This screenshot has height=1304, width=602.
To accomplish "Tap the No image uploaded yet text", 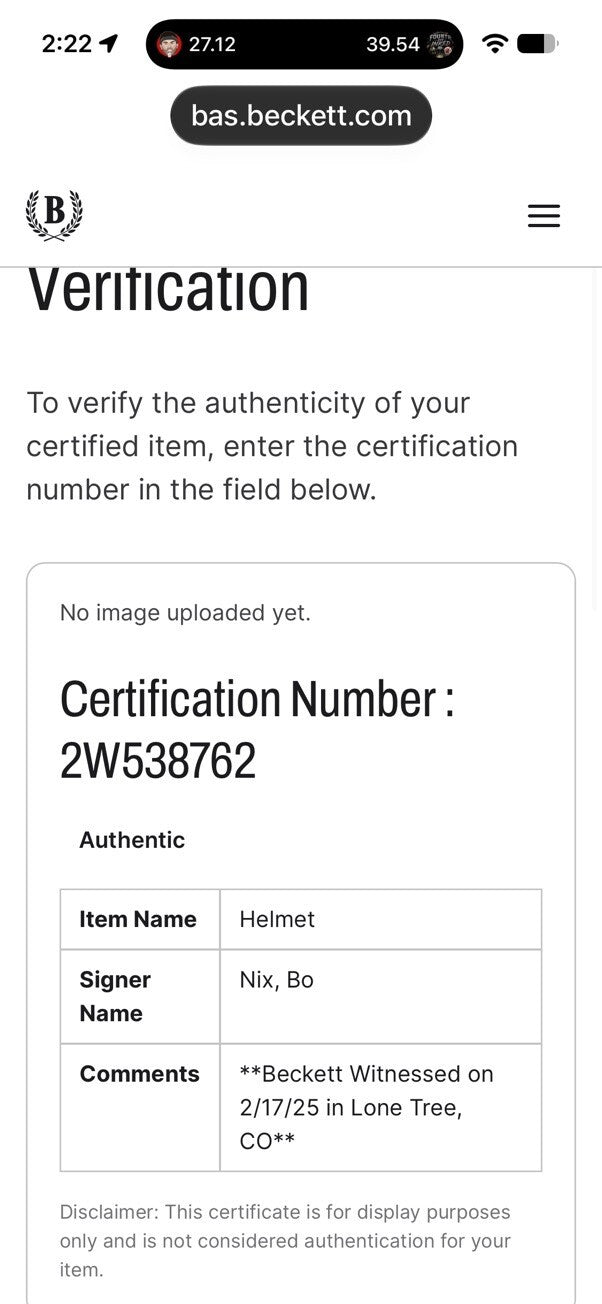I will click(185, 613).
